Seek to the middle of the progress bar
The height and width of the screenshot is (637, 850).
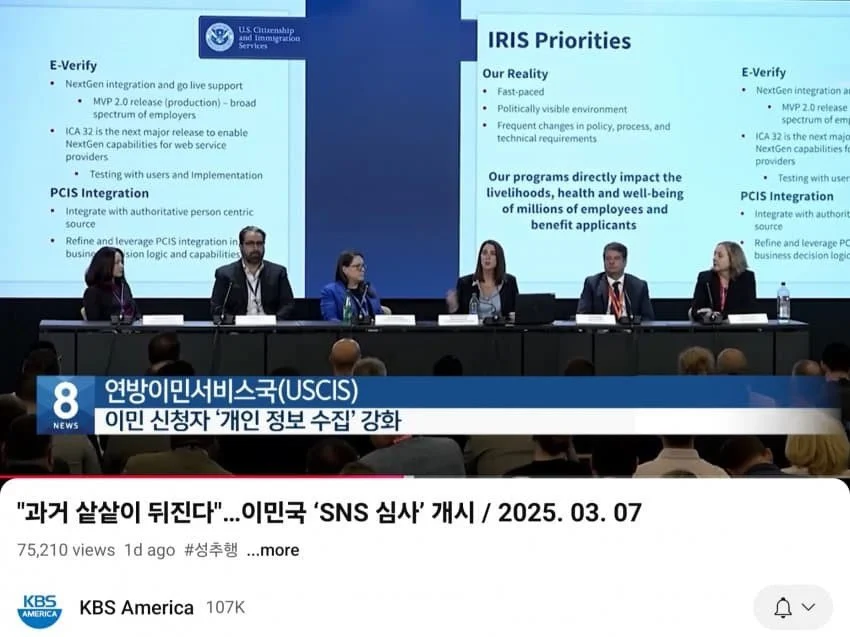425,477
